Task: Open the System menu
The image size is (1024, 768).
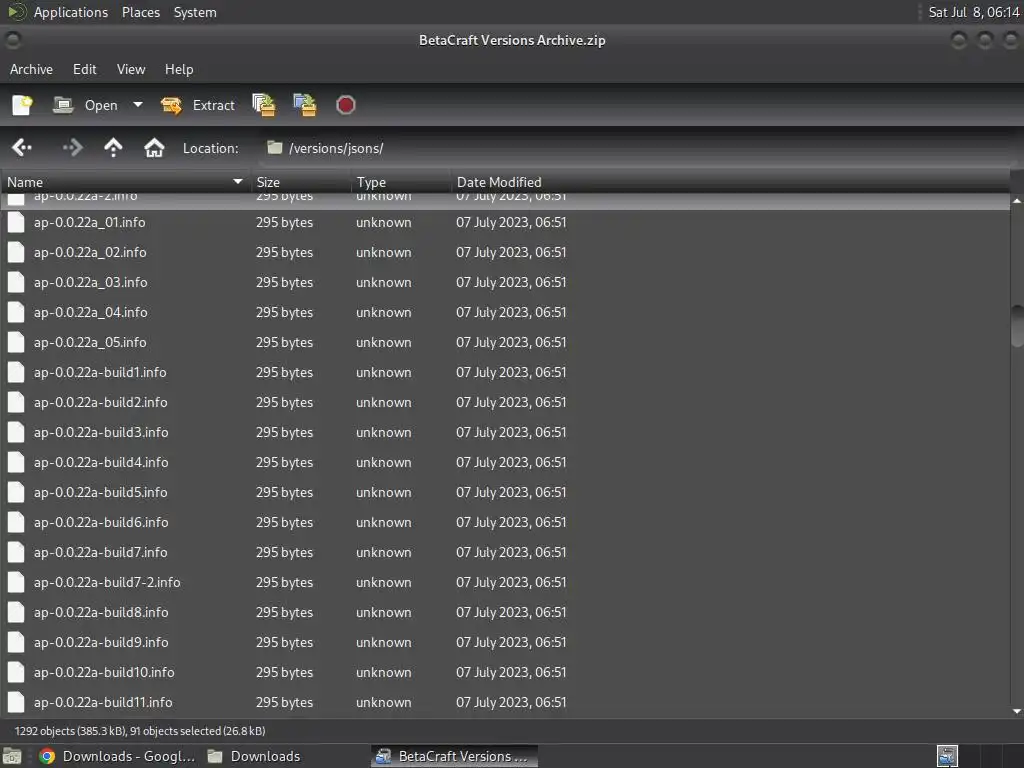Action: click(x=195, y=12)
